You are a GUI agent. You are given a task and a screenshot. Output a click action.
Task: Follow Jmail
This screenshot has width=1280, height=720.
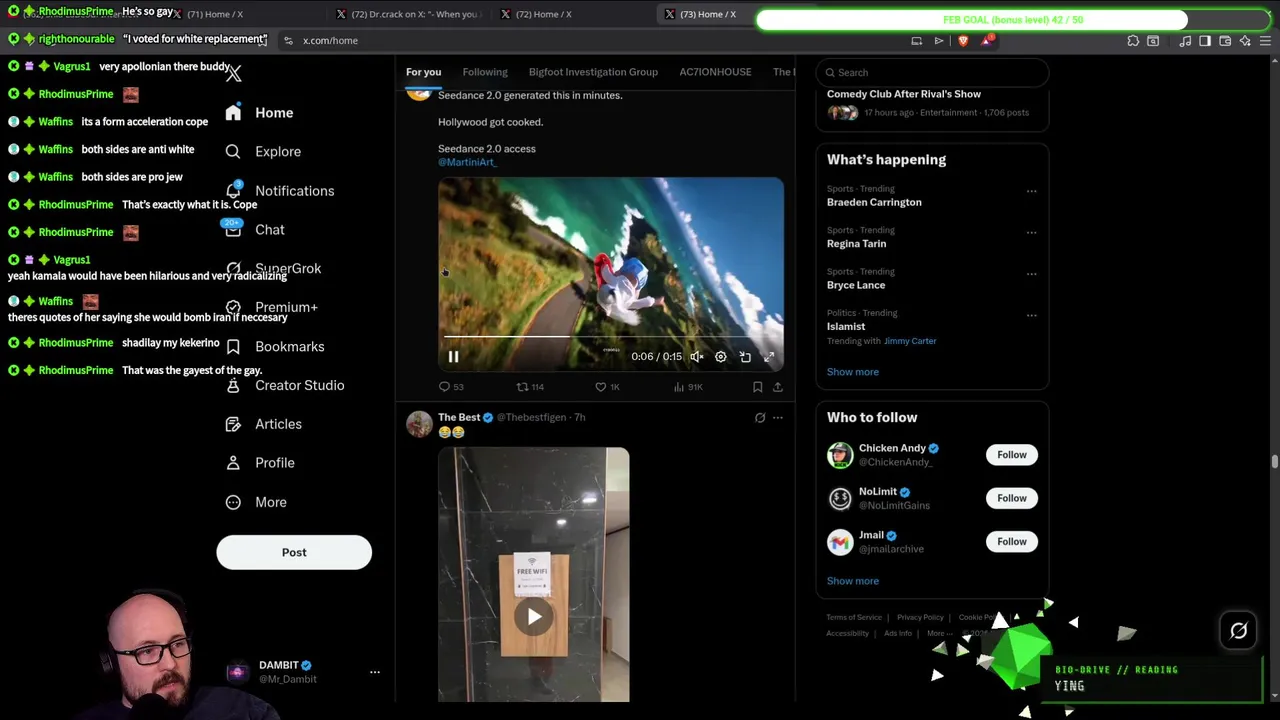(1011, 542)
